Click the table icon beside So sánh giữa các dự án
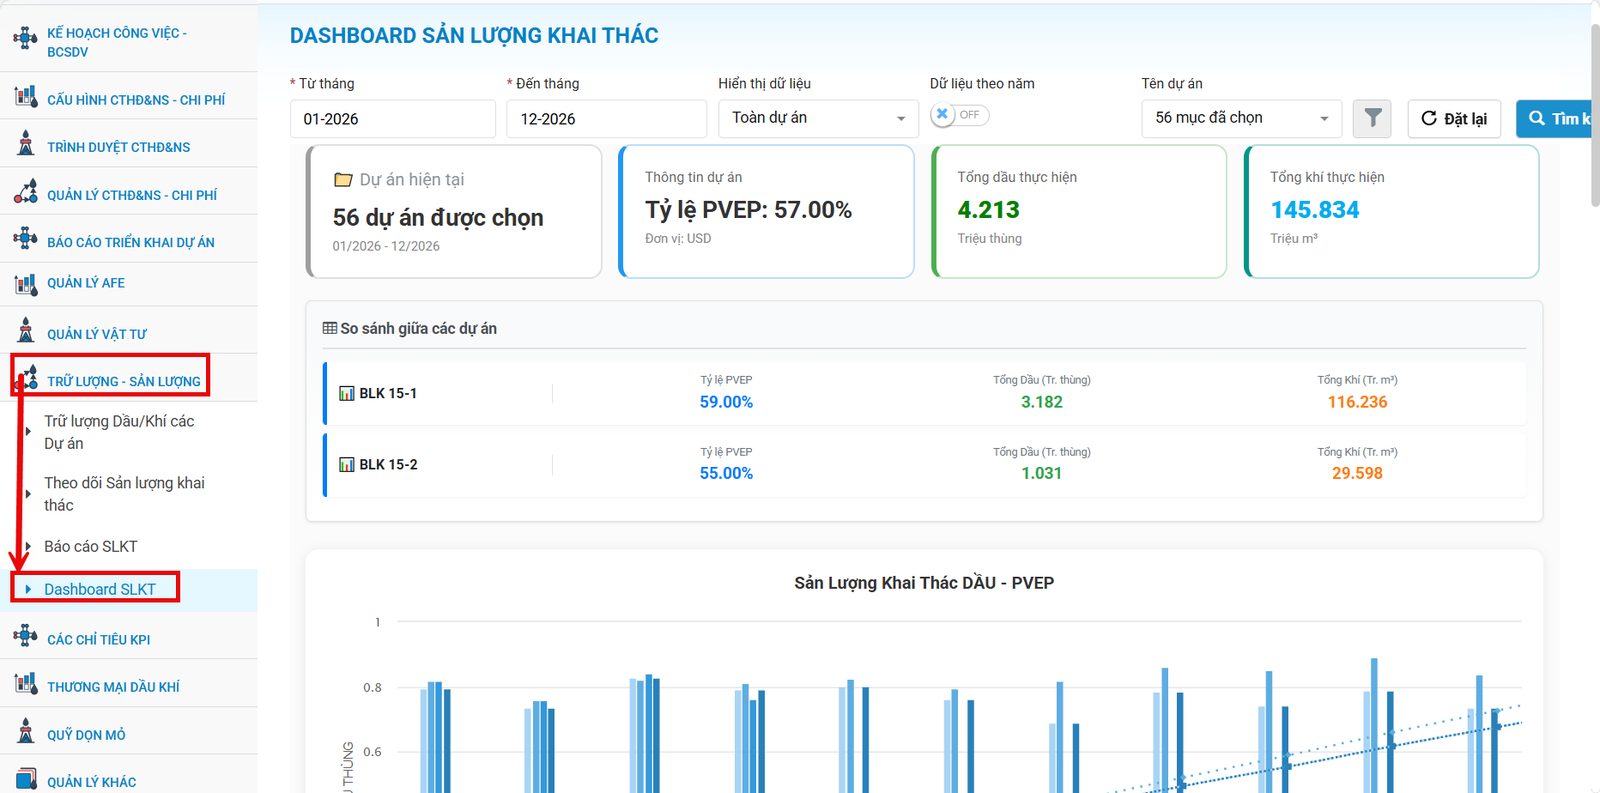1600x793 pixels. click(330, 328)
